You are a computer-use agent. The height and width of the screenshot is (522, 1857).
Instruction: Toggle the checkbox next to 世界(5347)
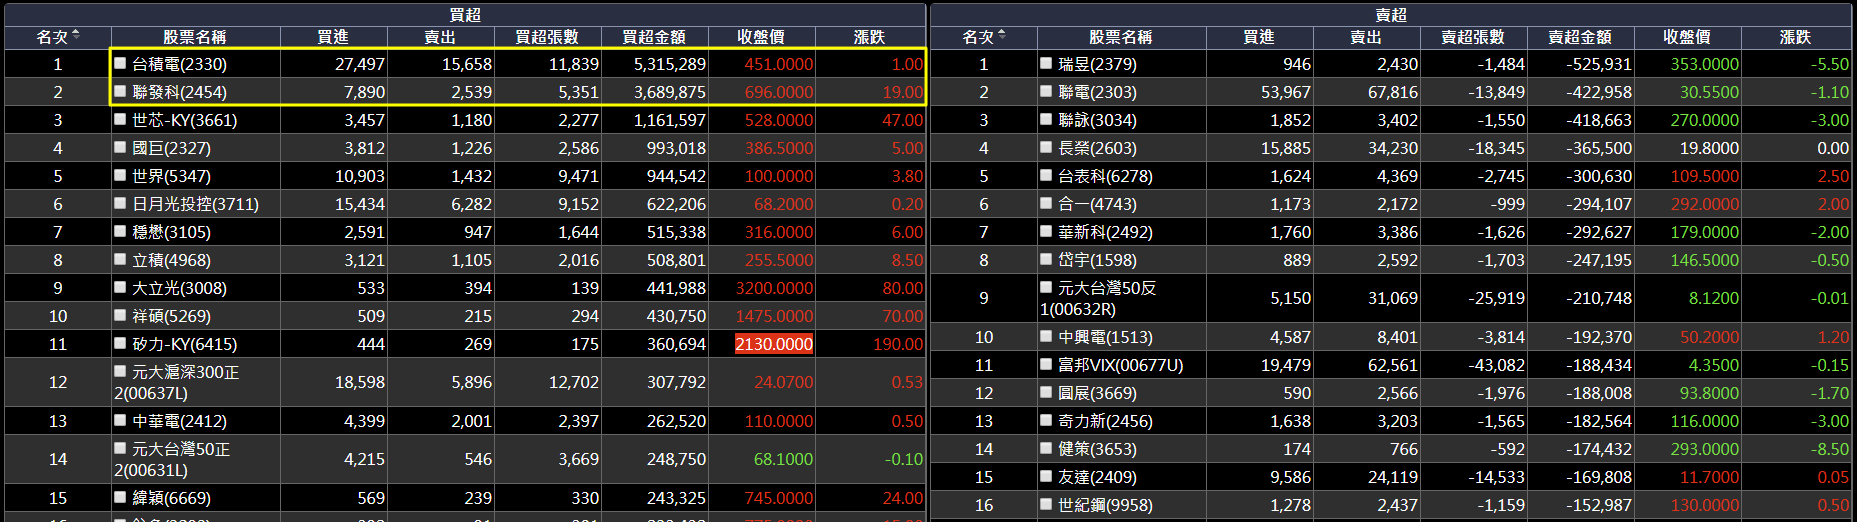click(120, 175)
